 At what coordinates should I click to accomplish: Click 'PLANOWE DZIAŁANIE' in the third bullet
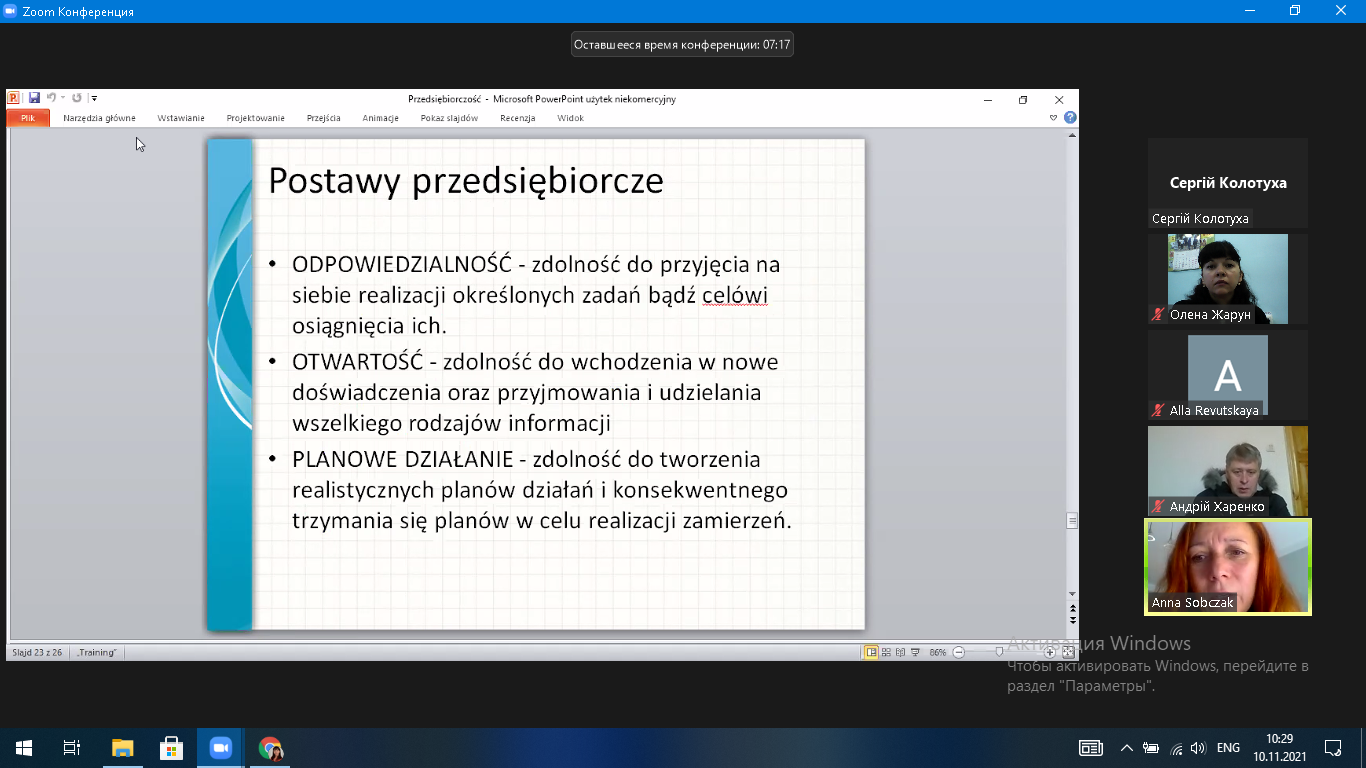click(x=403, y=460)
